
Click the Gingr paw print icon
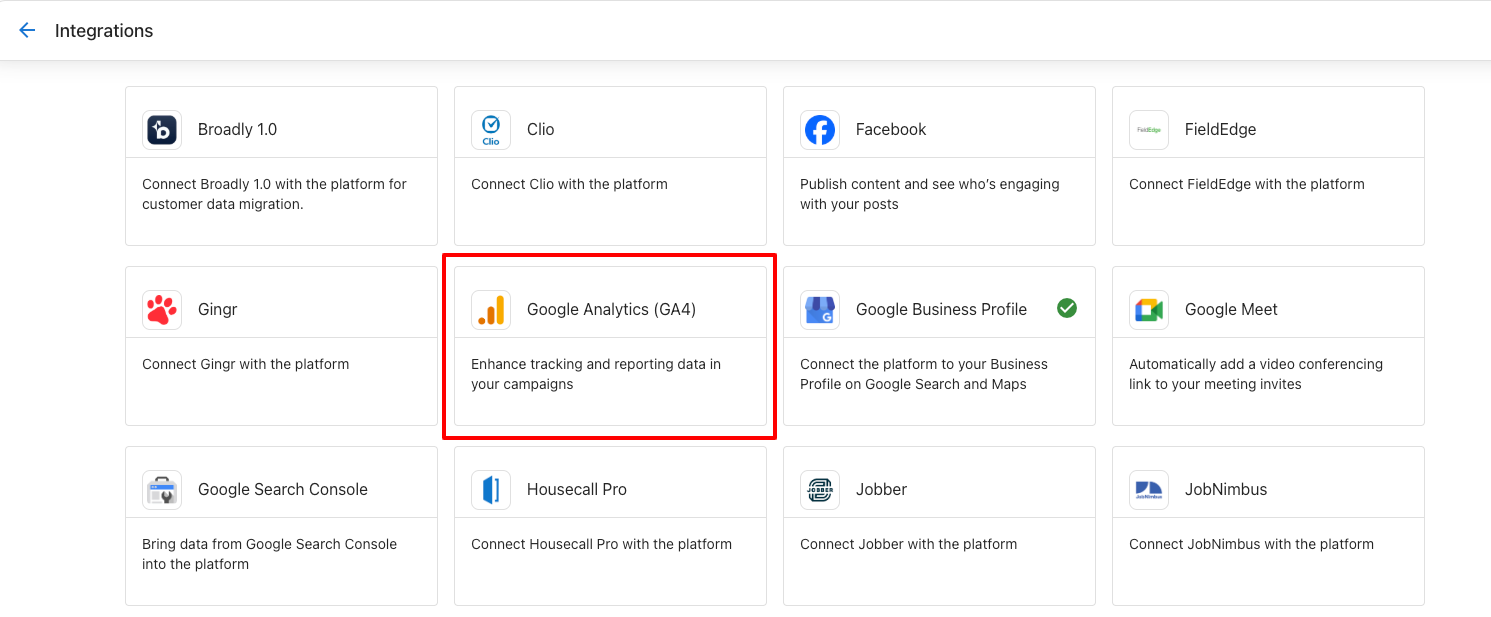pos(162,310)
